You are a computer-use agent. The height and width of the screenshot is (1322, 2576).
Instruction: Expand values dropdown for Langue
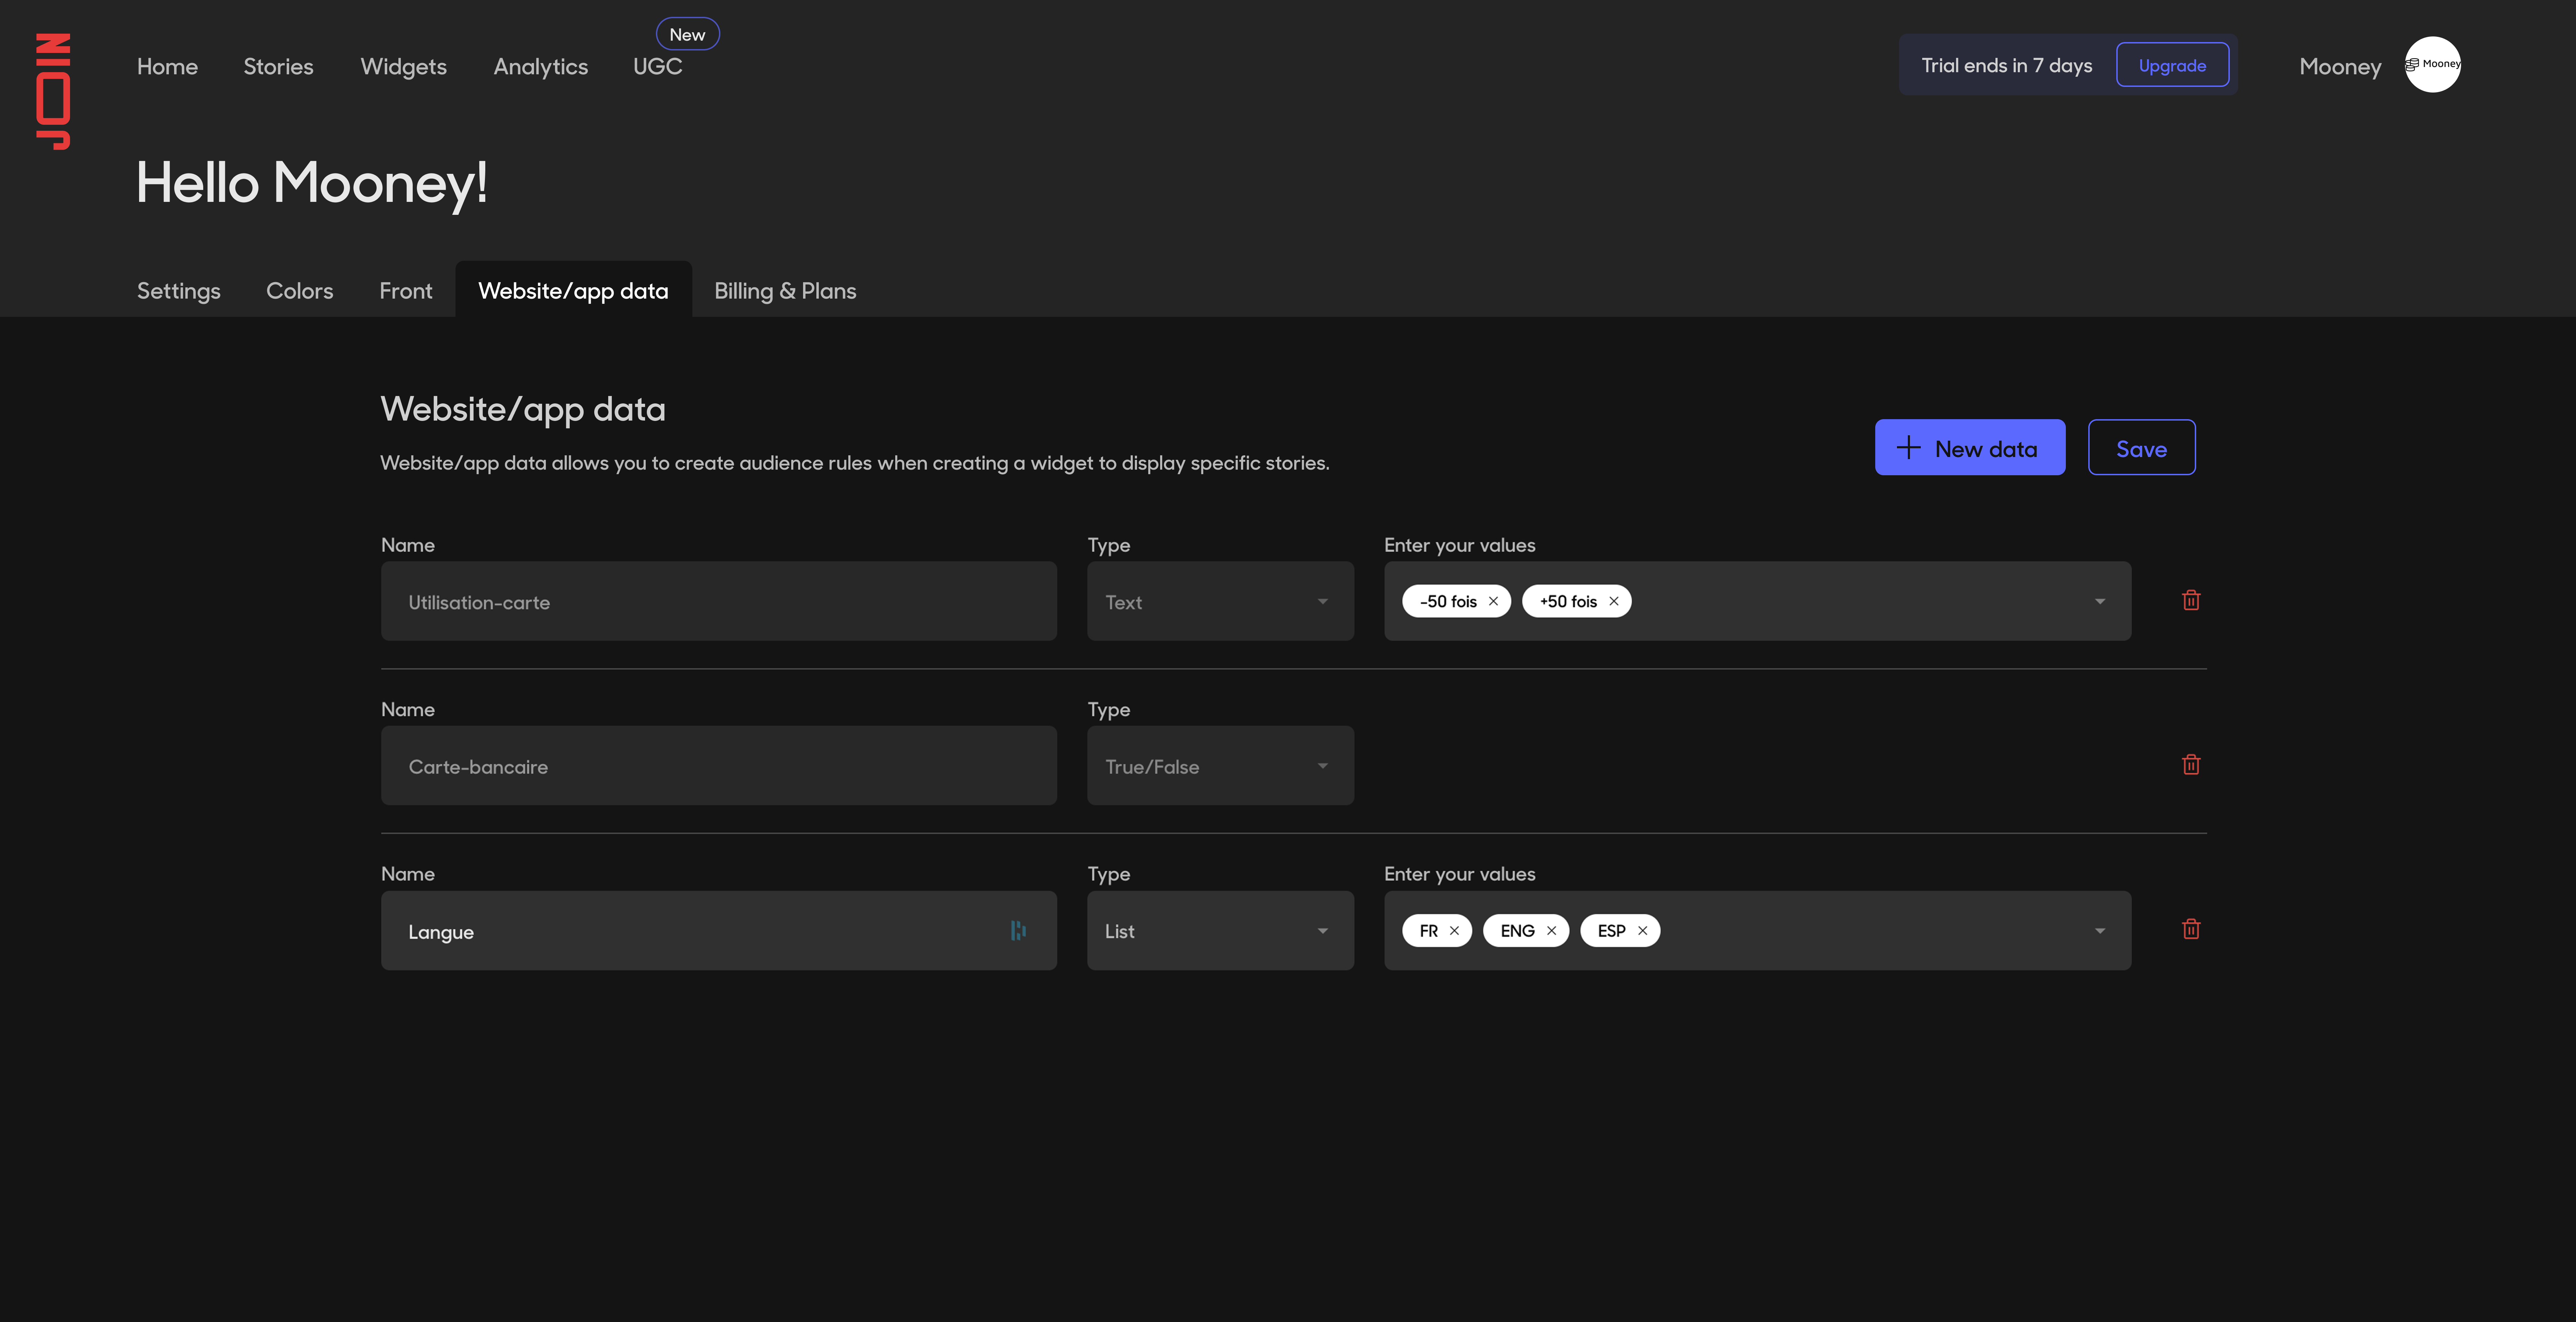click(2099, 931)
